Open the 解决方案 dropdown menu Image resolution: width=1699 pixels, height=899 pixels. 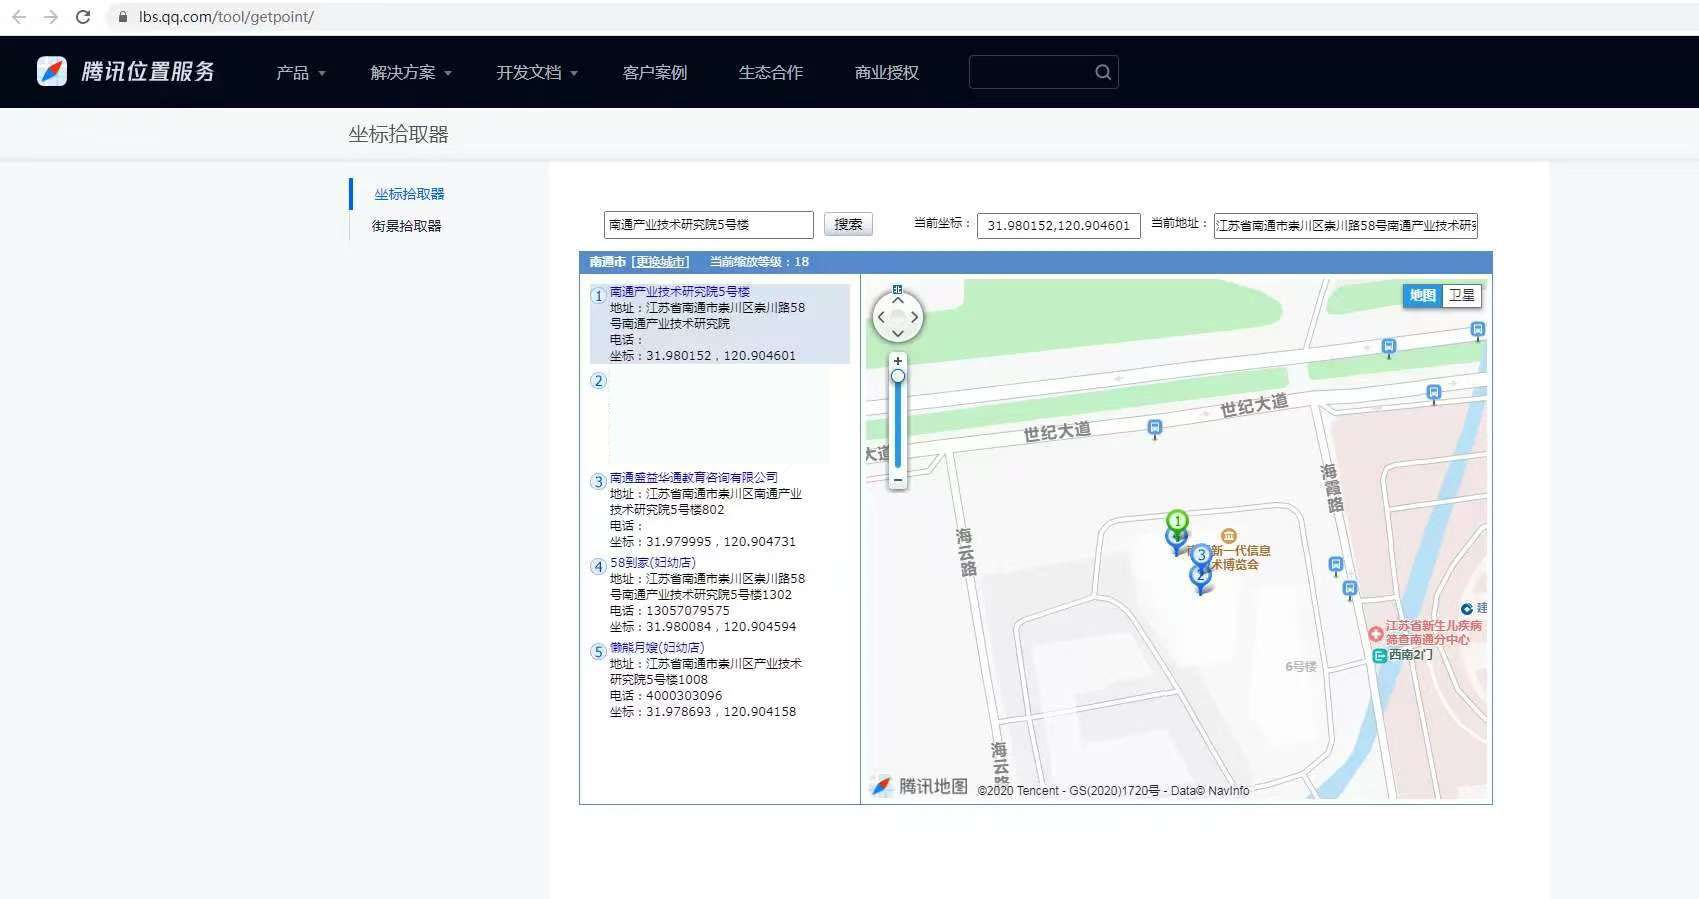tap(410, 73)
